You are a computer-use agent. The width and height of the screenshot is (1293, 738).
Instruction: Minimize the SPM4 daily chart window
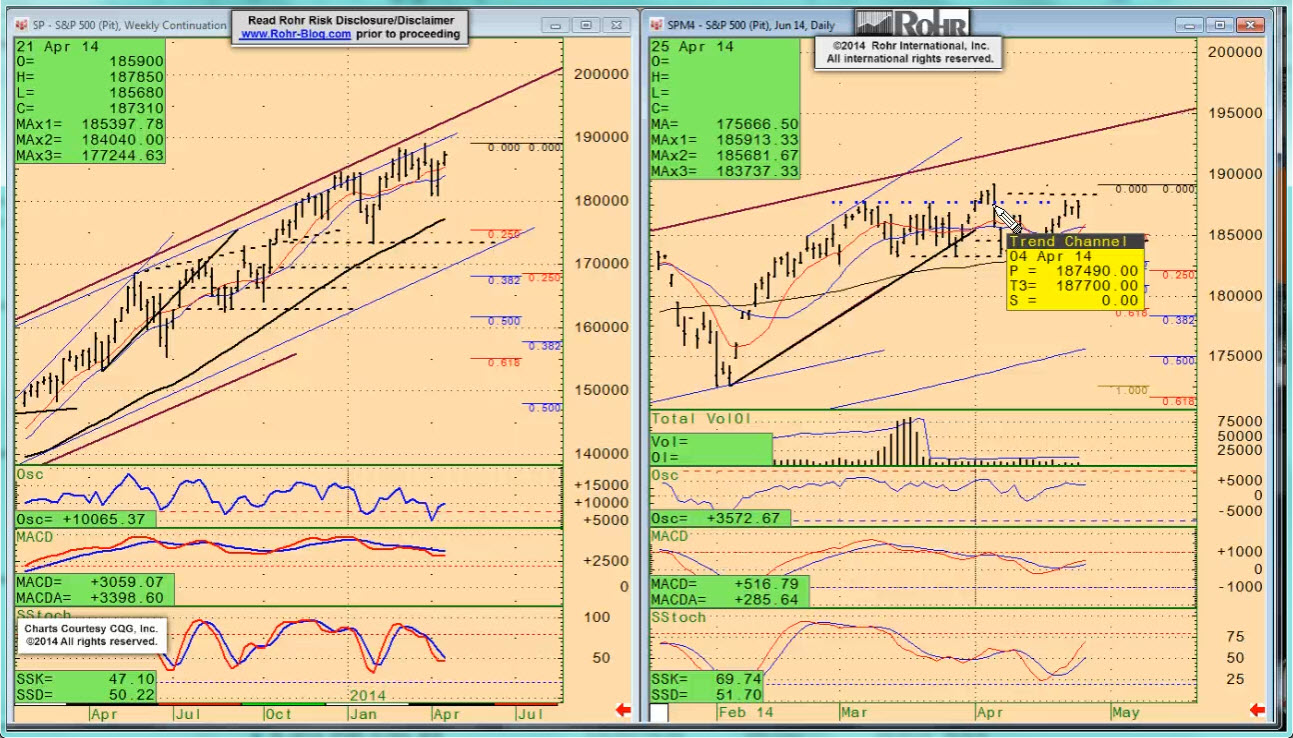[x=1190, y=25]
